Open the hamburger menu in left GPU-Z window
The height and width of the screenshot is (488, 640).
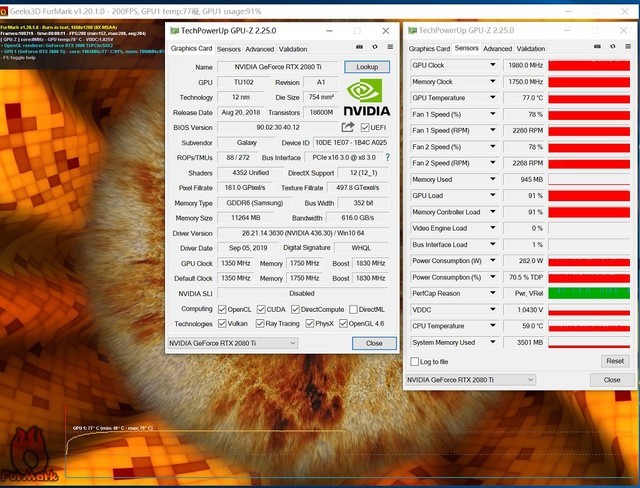[x=390, y=47]
